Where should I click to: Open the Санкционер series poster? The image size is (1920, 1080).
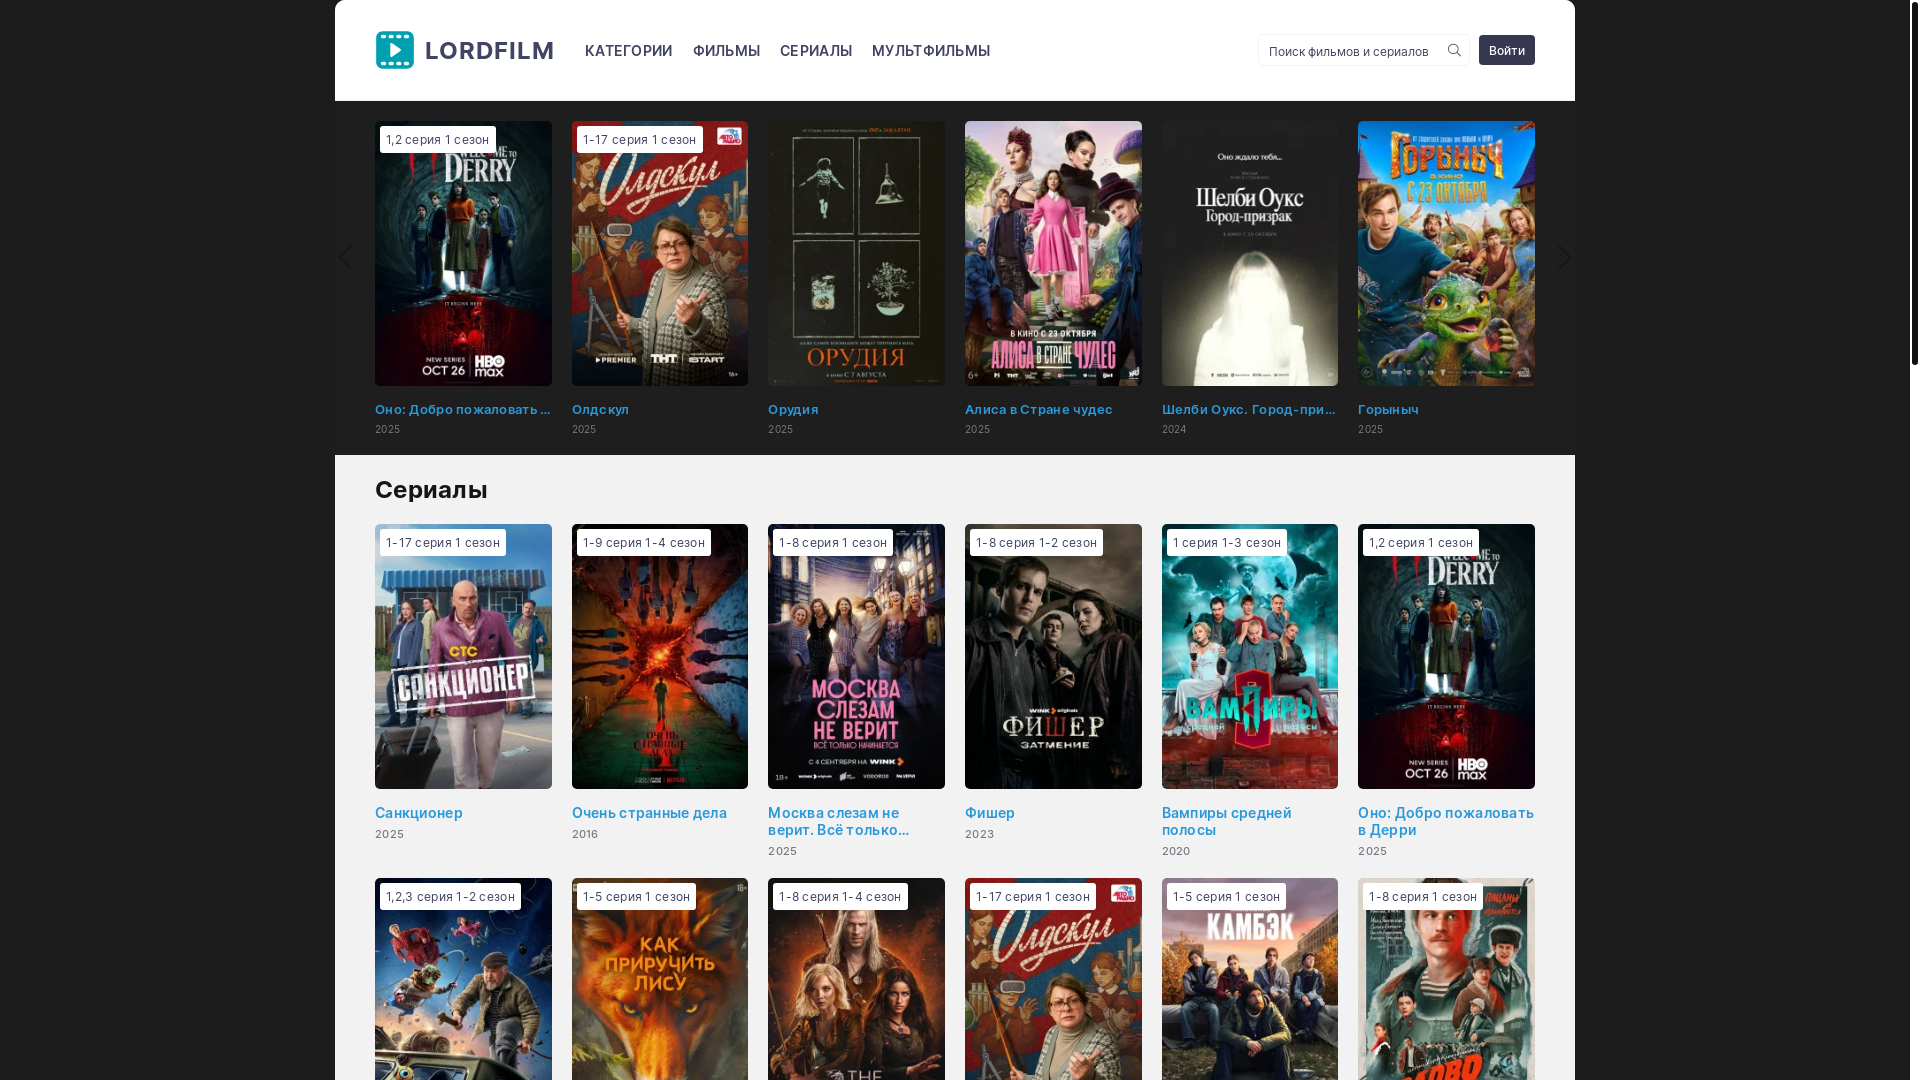463,657
